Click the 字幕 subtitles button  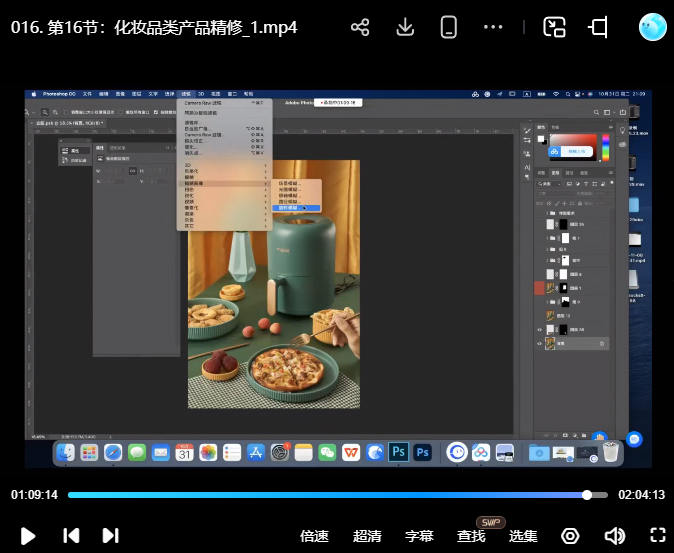tap(419, 536)
